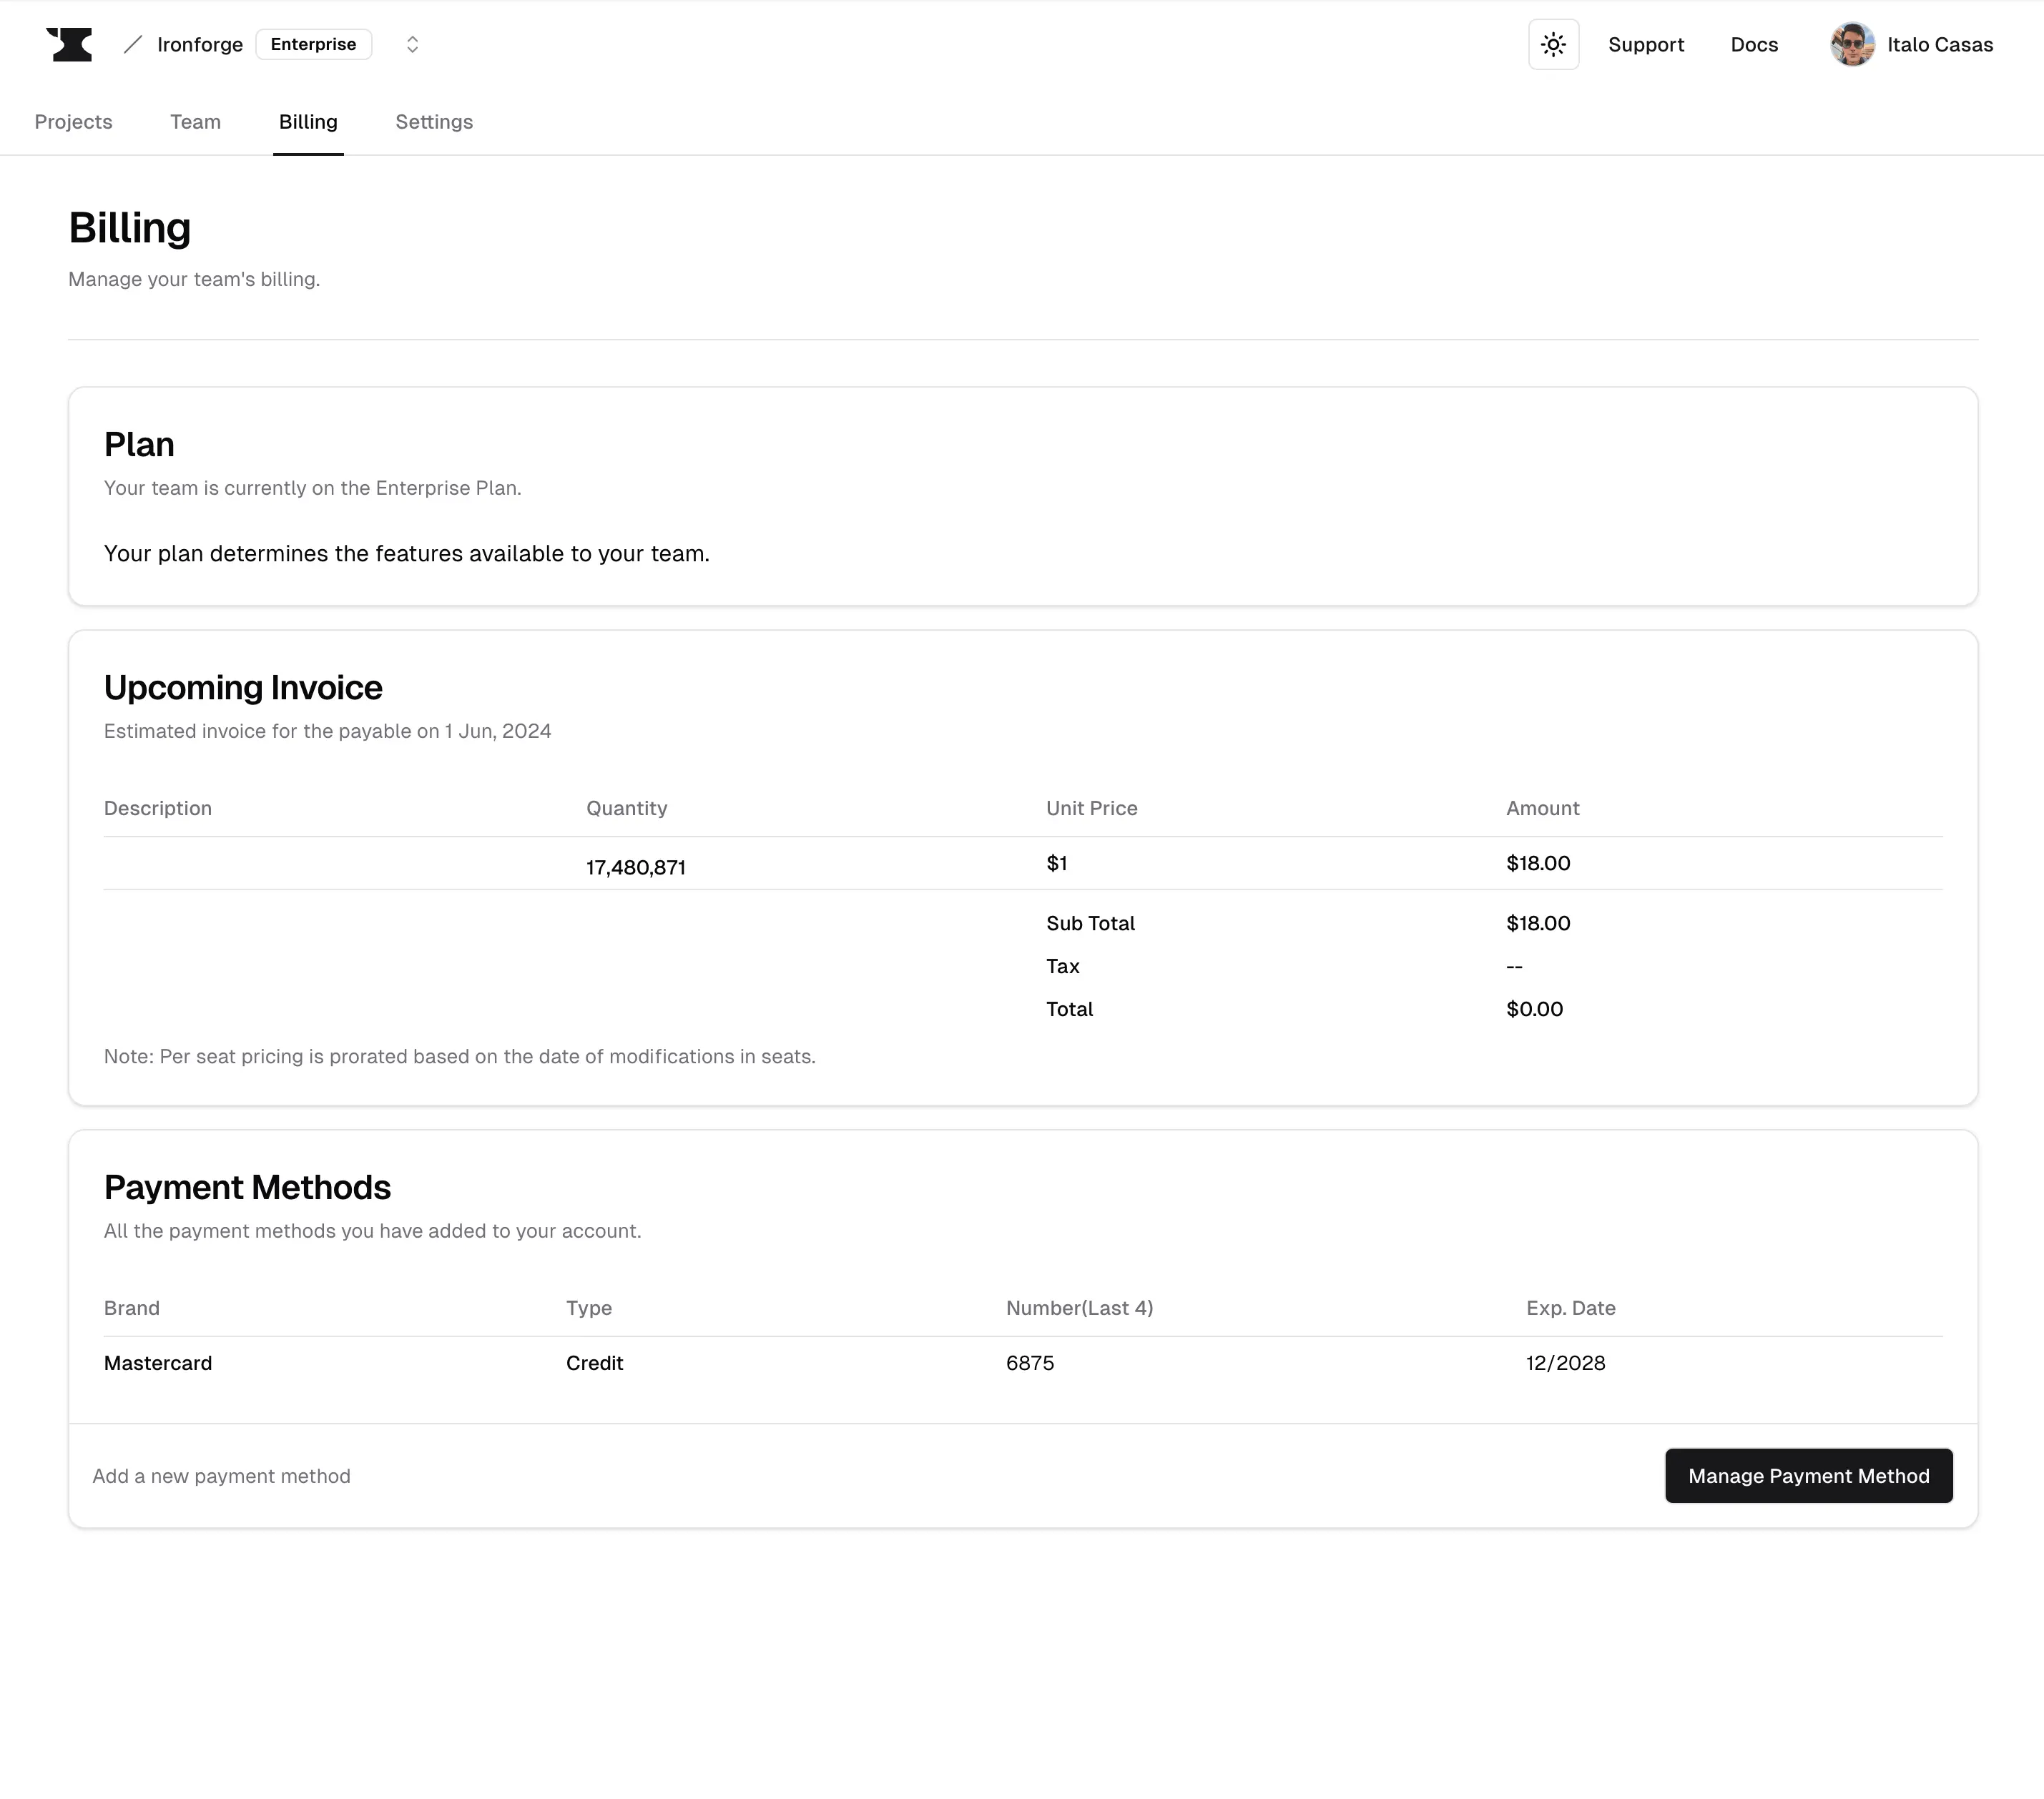
Task: Click the Ironforge breadcrumb name
Action: coord(200,44)
